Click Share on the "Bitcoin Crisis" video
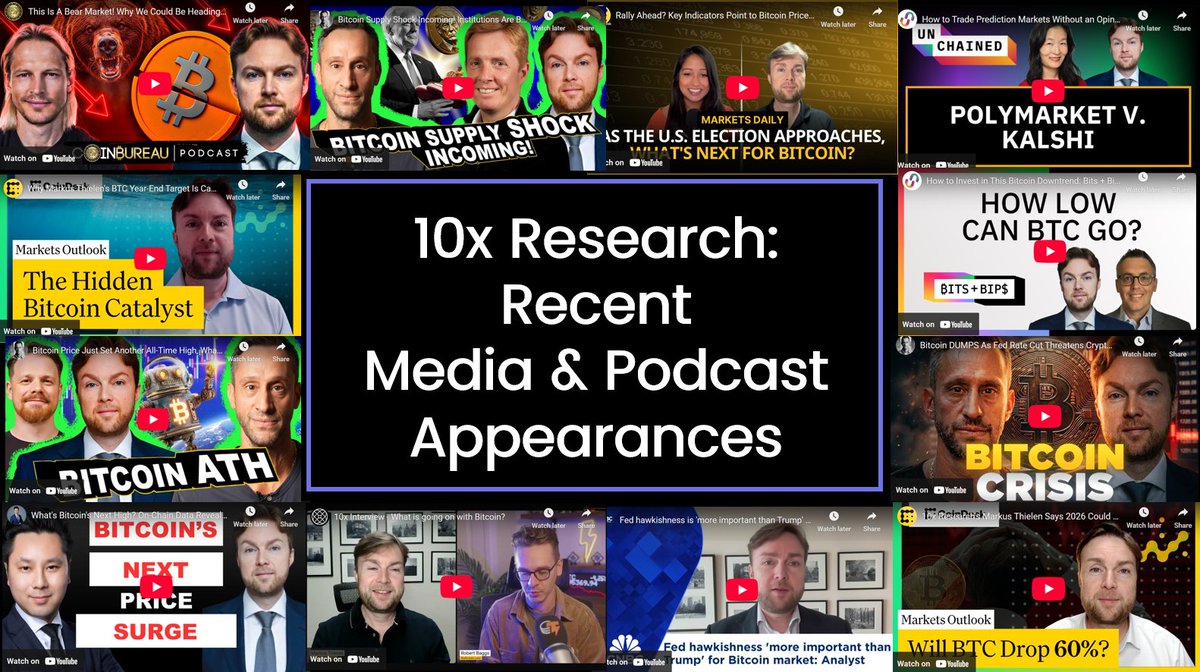This screenshot has width=1200, height=672. [x=1178, y=348]
